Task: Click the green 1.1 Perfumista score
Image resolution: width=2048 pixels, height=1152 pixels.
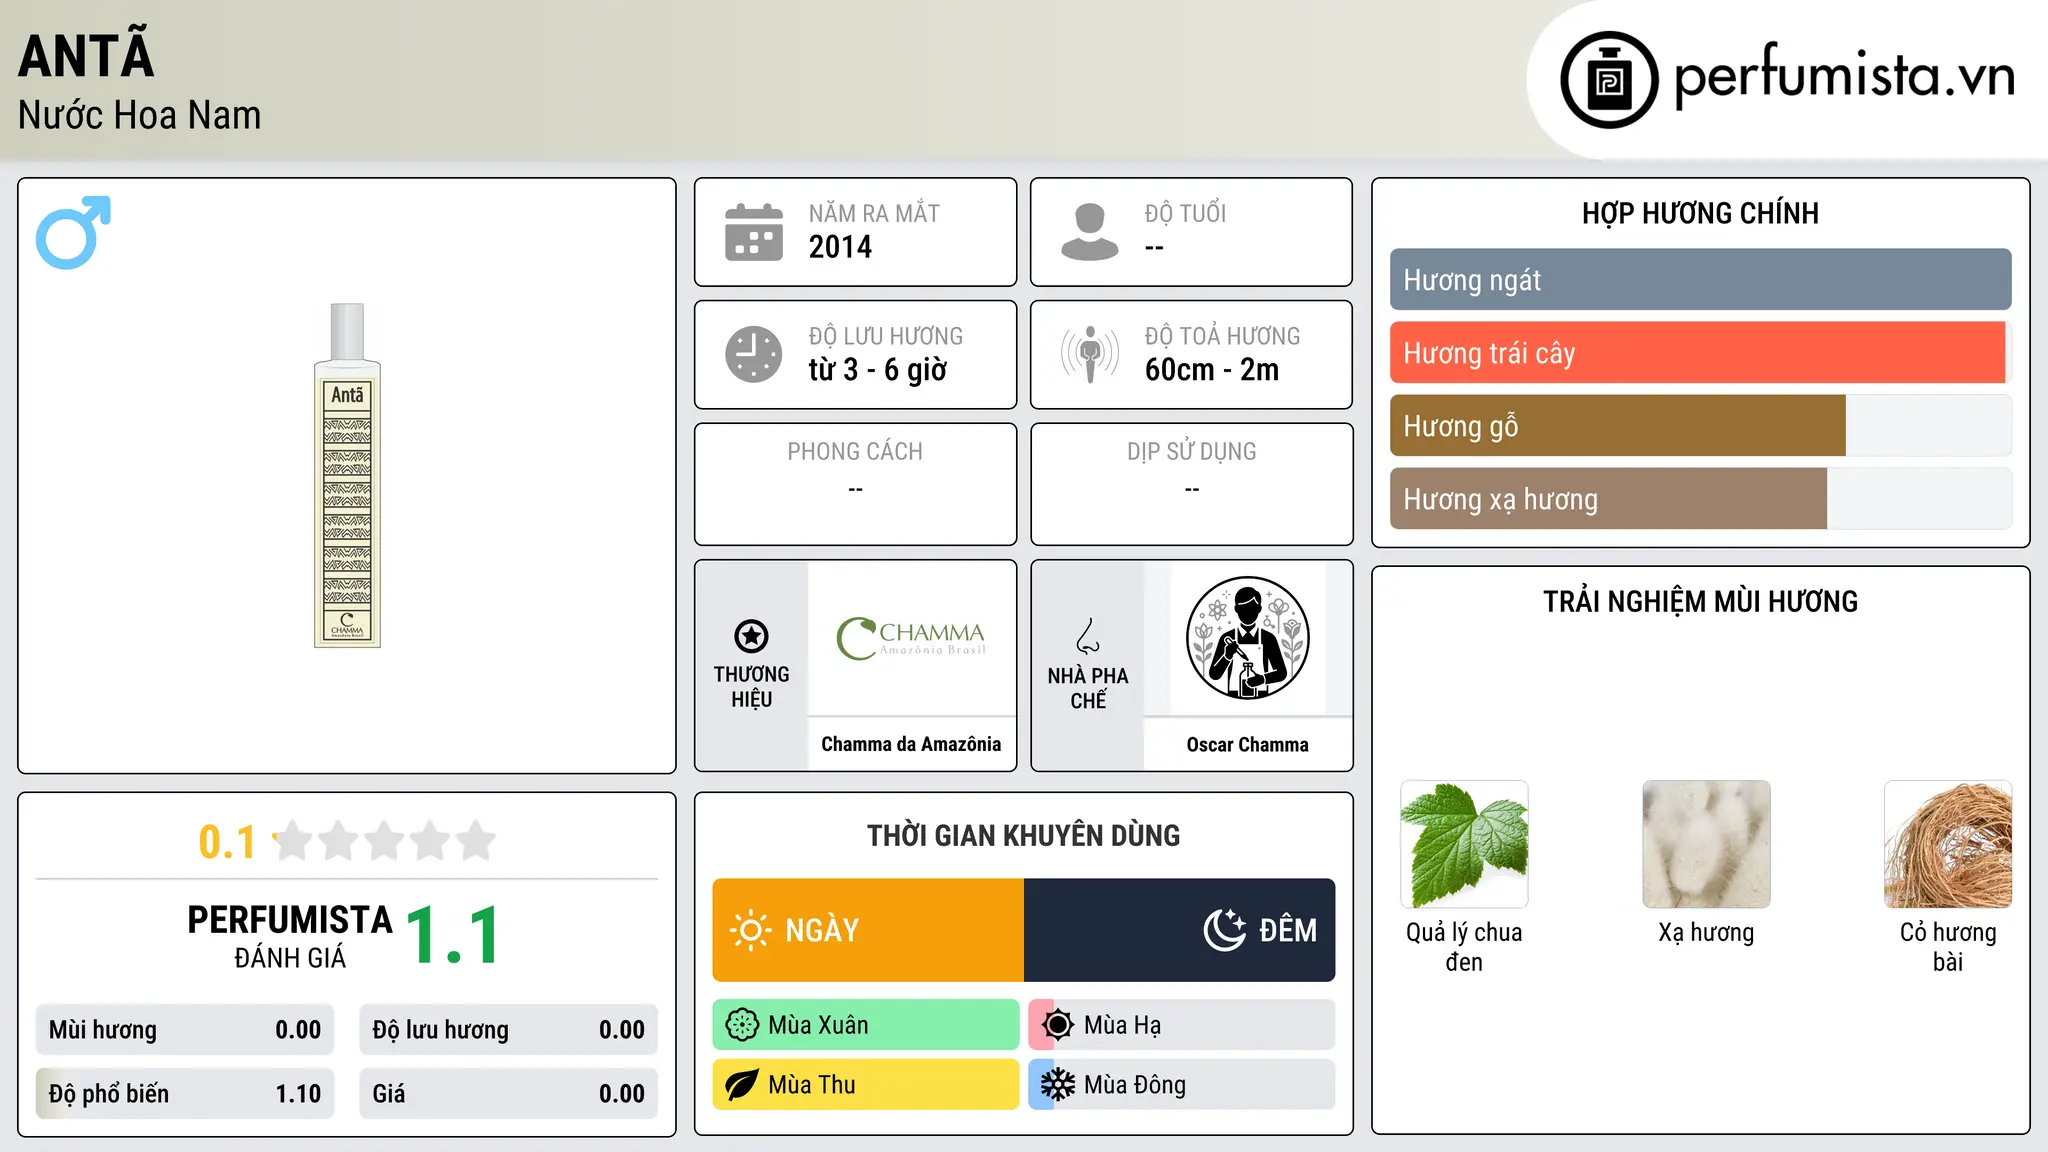Action: 452,936
